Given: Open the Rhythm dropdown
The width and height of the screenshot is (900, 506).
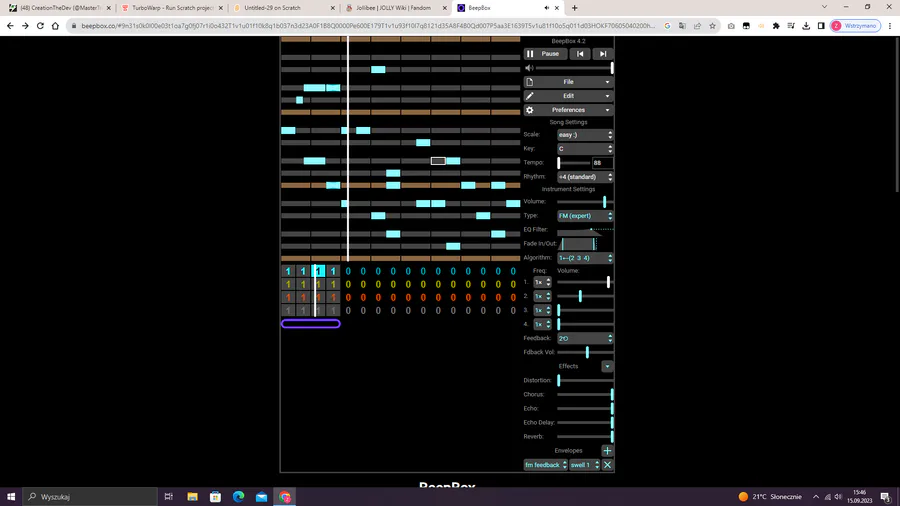Looking at the screenshot, I should pos(585,177).
